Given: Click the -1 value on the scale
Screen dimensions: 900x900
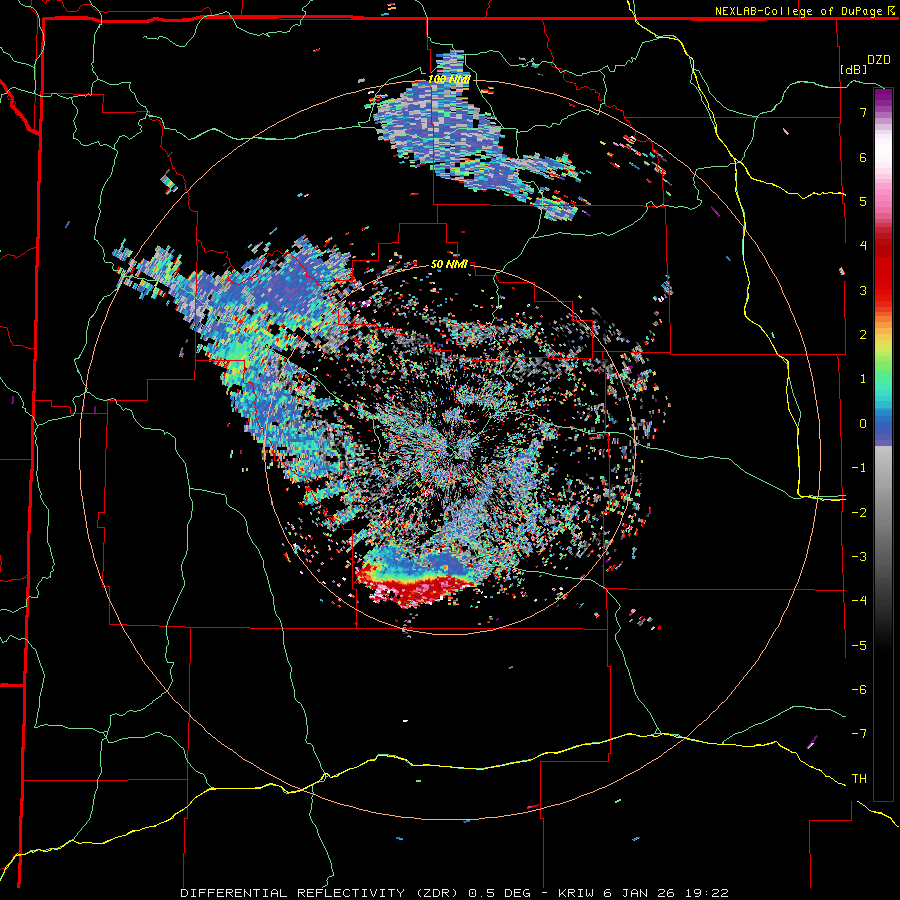Looking at the screenshot, I should click(x=859, y=468).
